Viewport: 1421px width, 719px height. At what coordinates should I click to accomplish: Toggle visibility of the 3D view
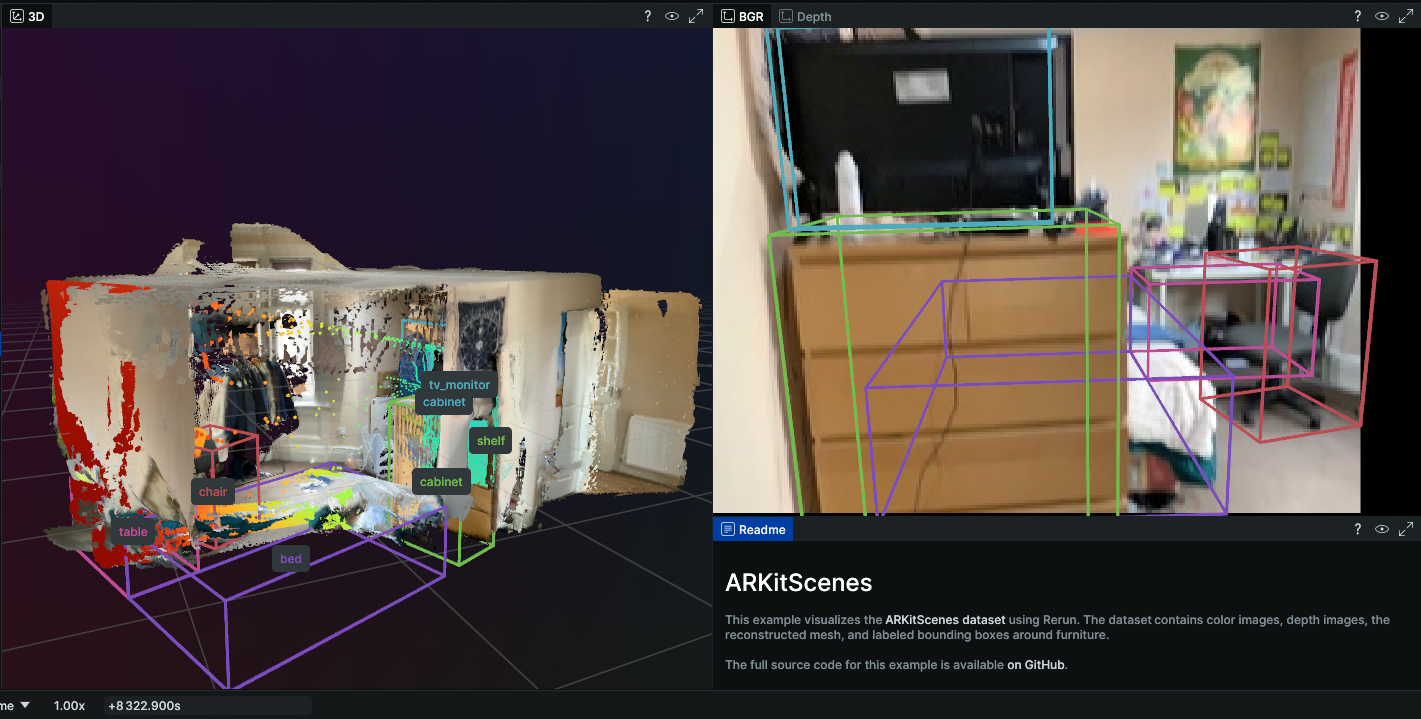point(672,16)
